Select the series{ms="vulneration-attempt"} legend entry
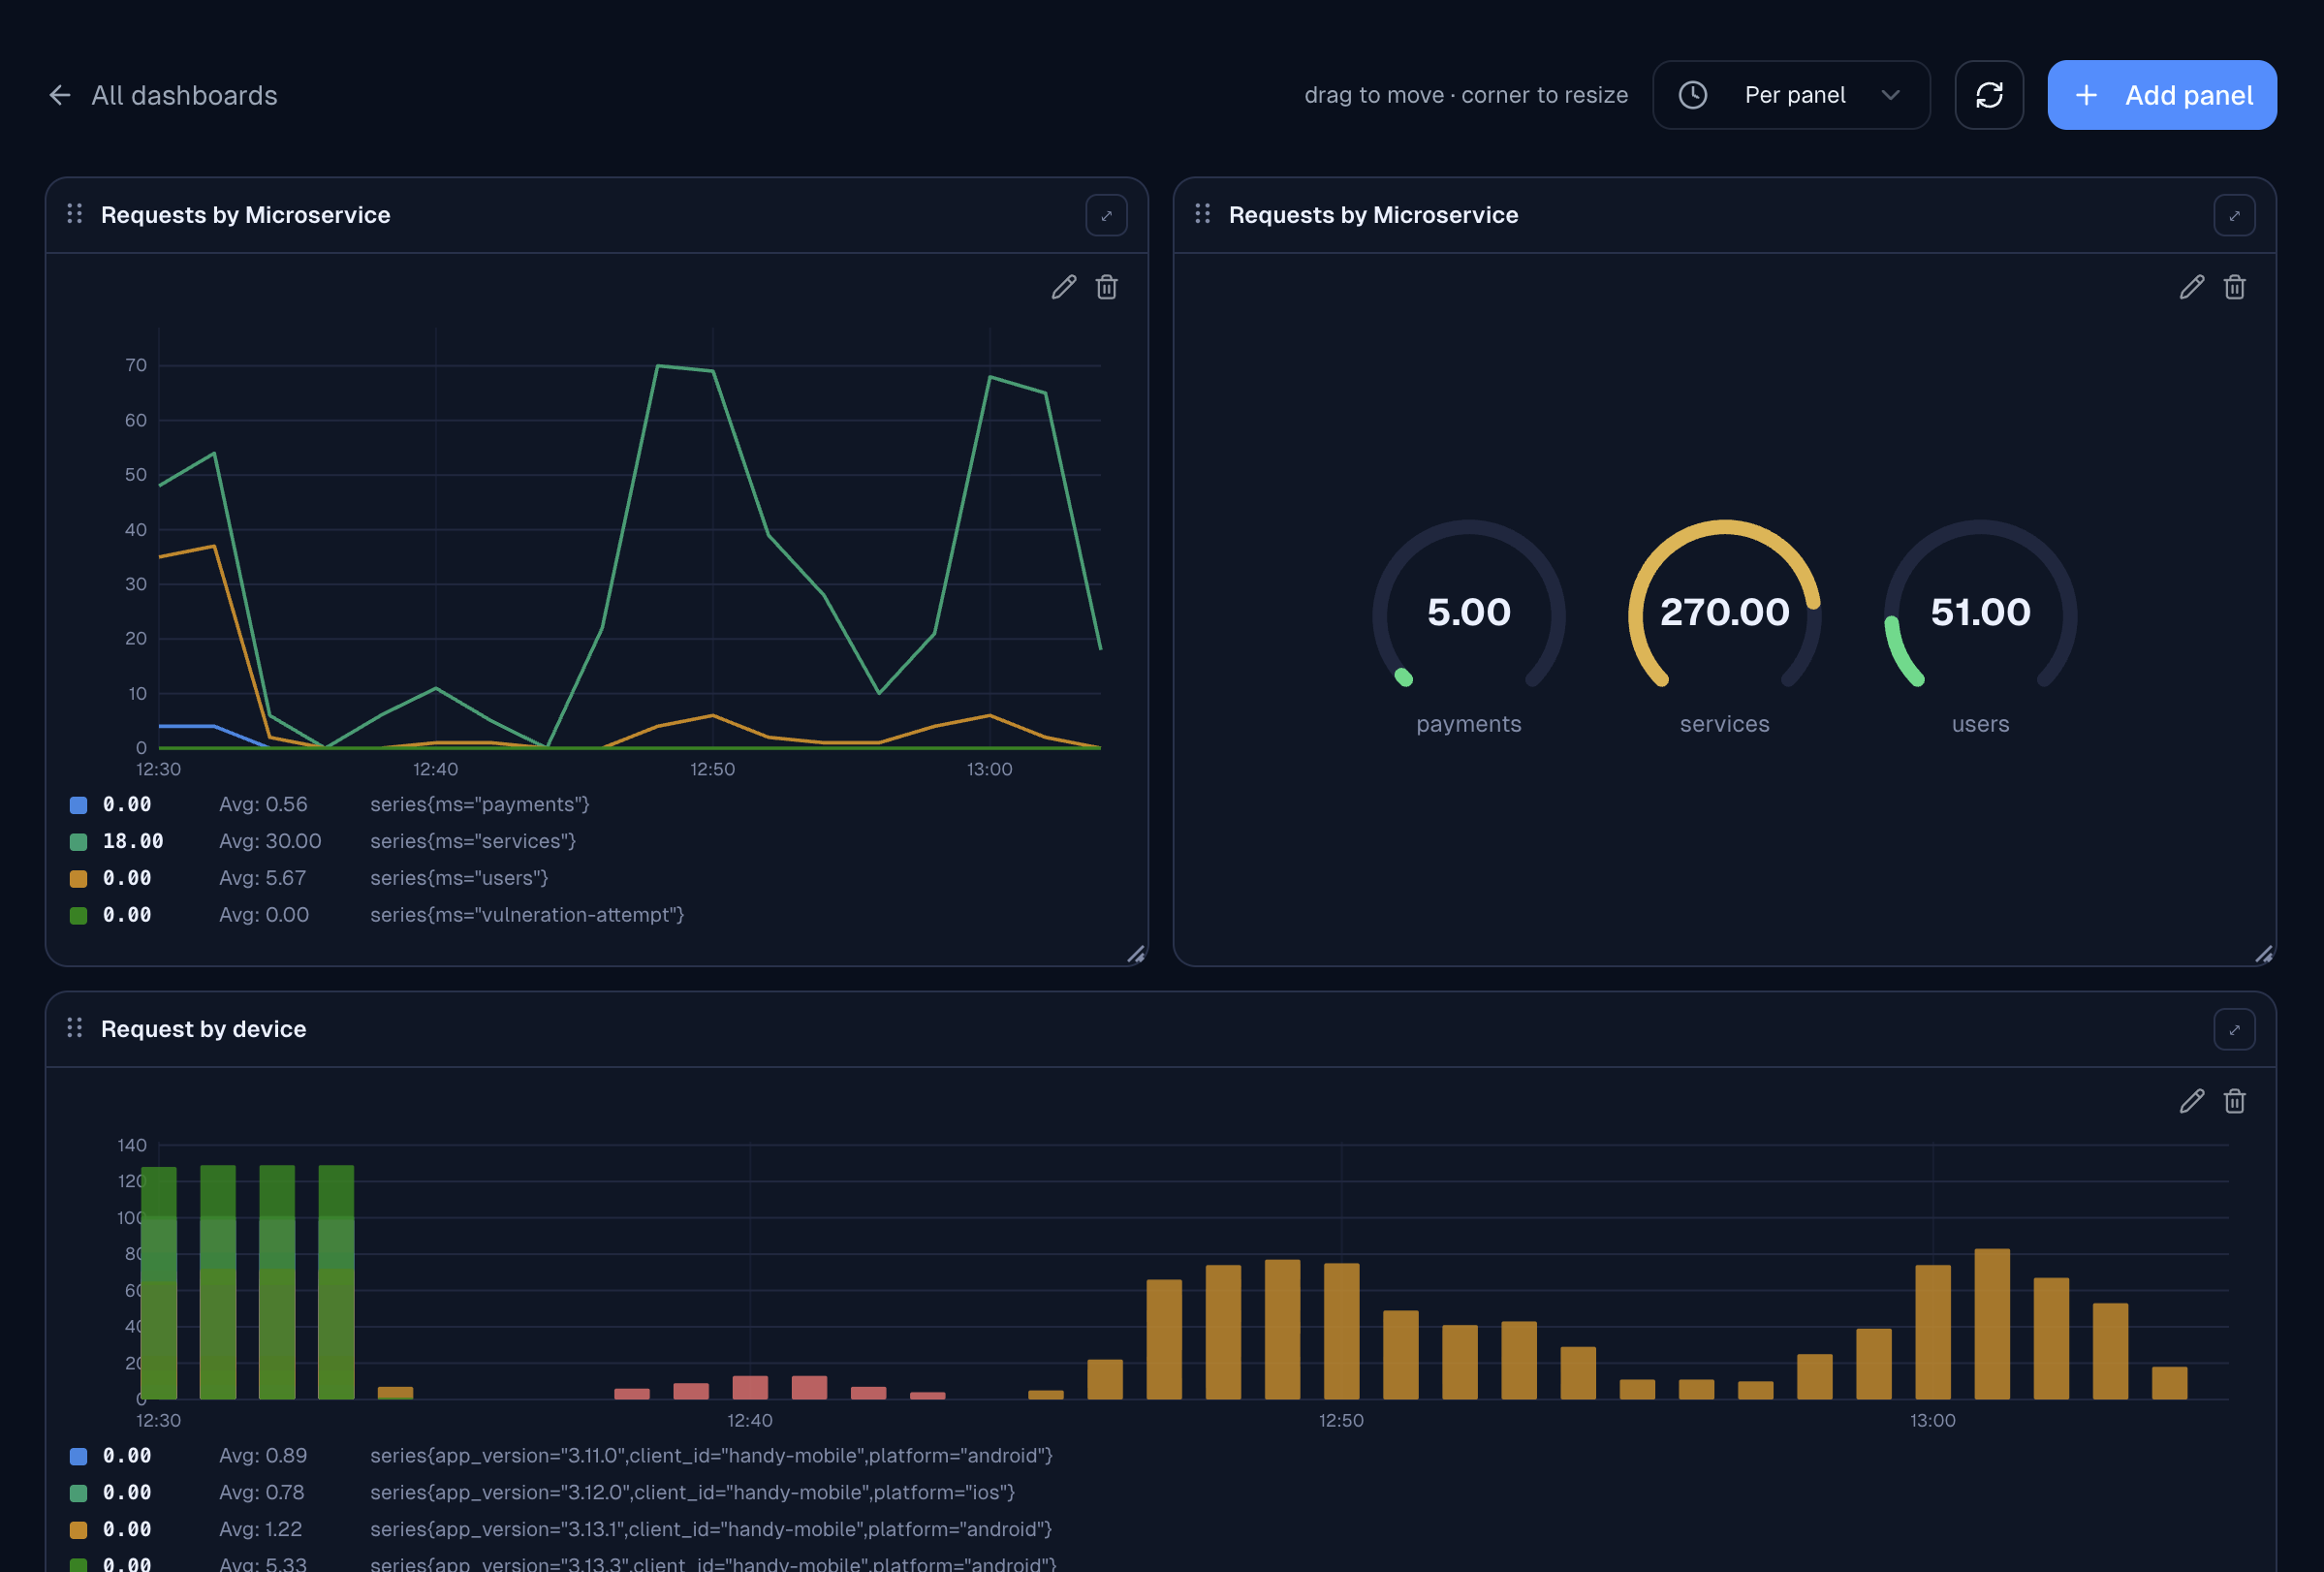The image size is (2324, 1572). (x=527, y=915)
